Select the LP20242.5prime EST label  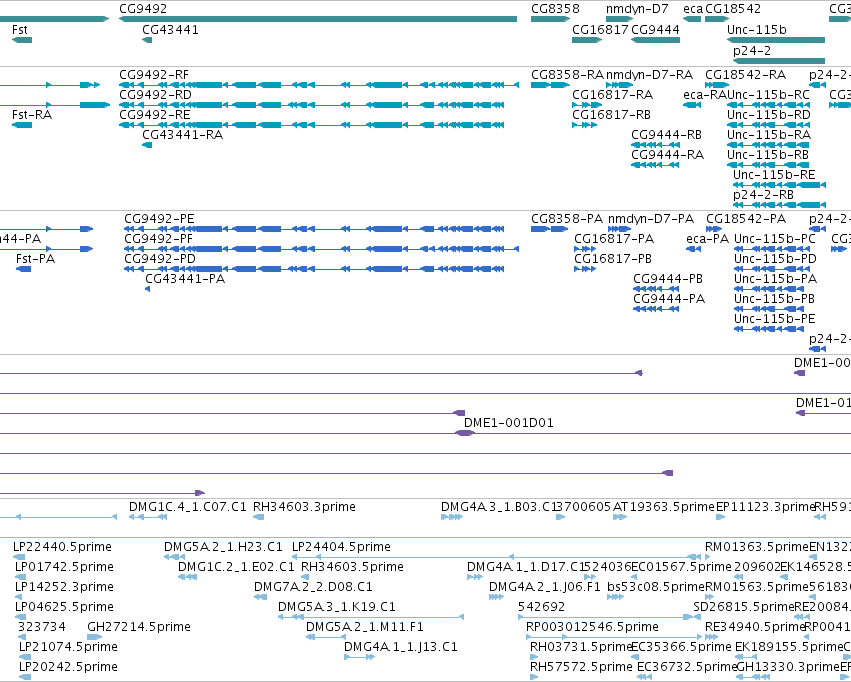point(68,667)
